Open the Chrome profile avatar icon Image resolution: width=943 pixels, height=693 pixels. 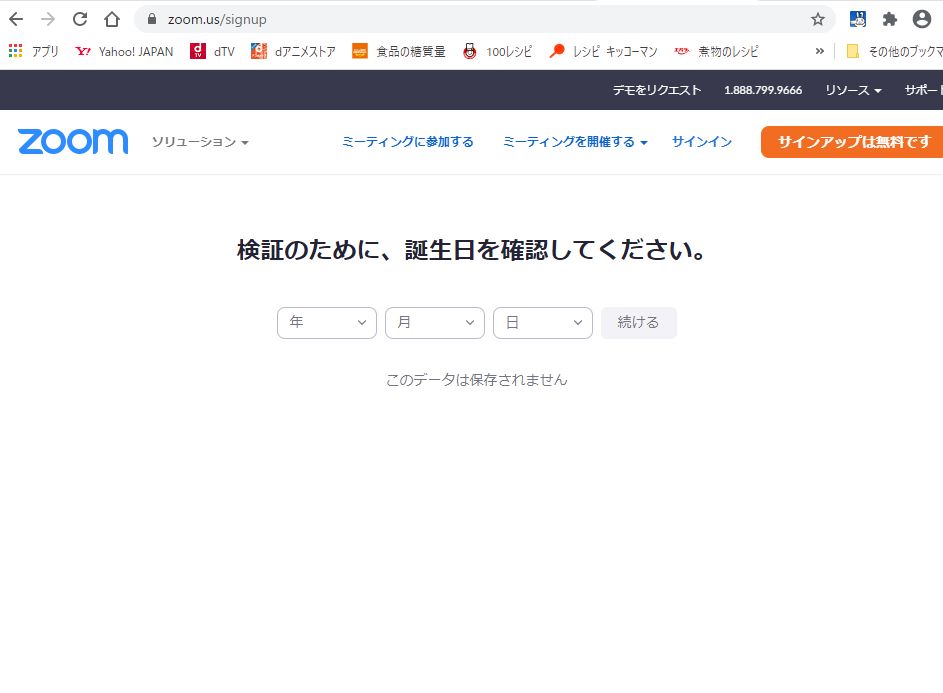[921, 19]
